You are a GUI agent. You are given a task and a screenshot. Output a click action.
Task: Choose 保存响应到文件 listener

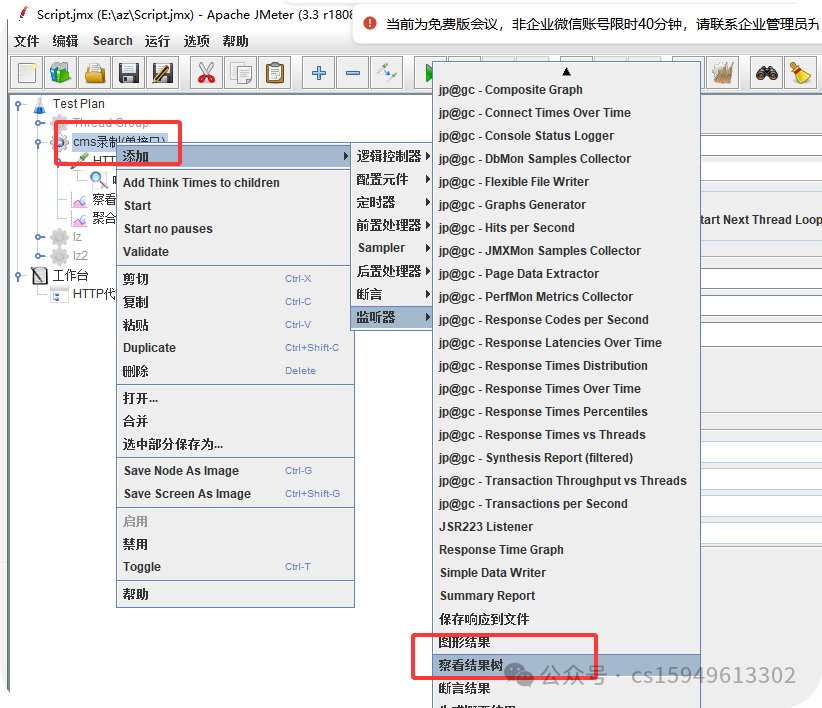tap(567, 619)
